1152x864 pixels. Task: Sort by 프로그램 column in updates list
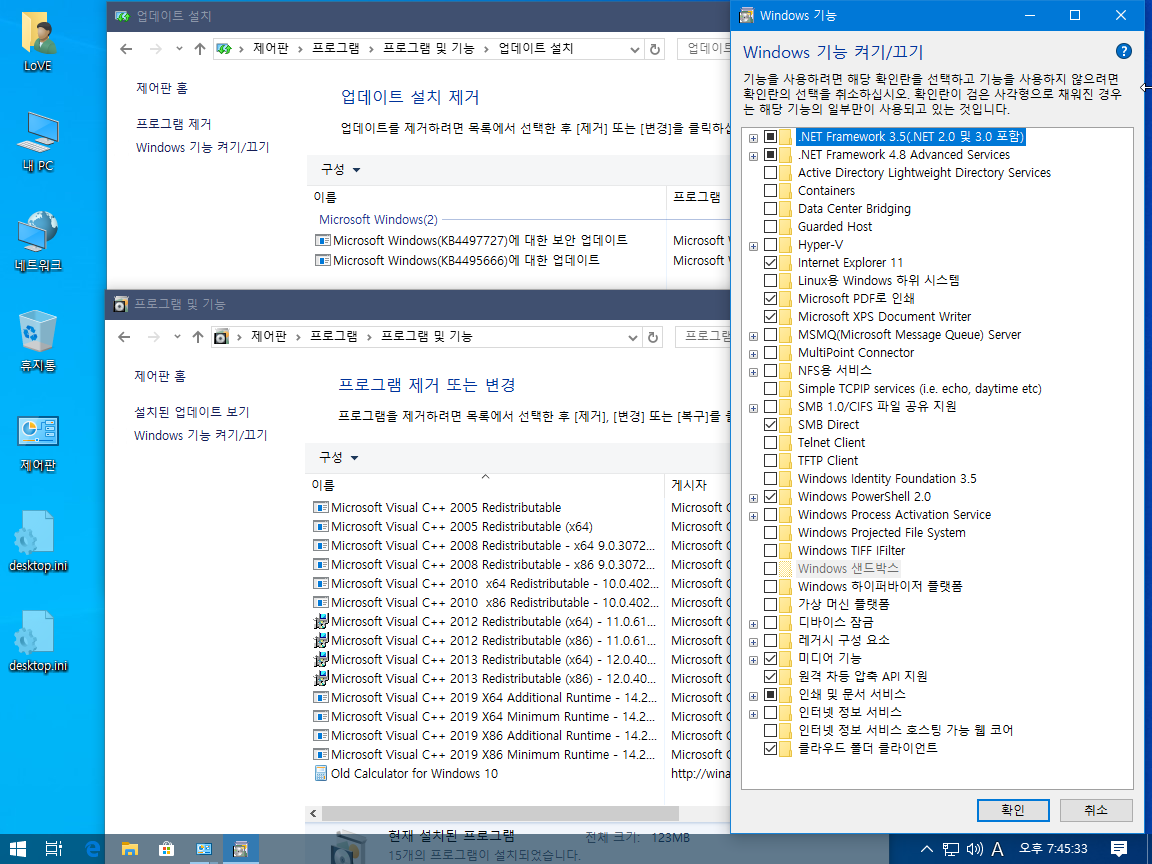coord(699,197)
